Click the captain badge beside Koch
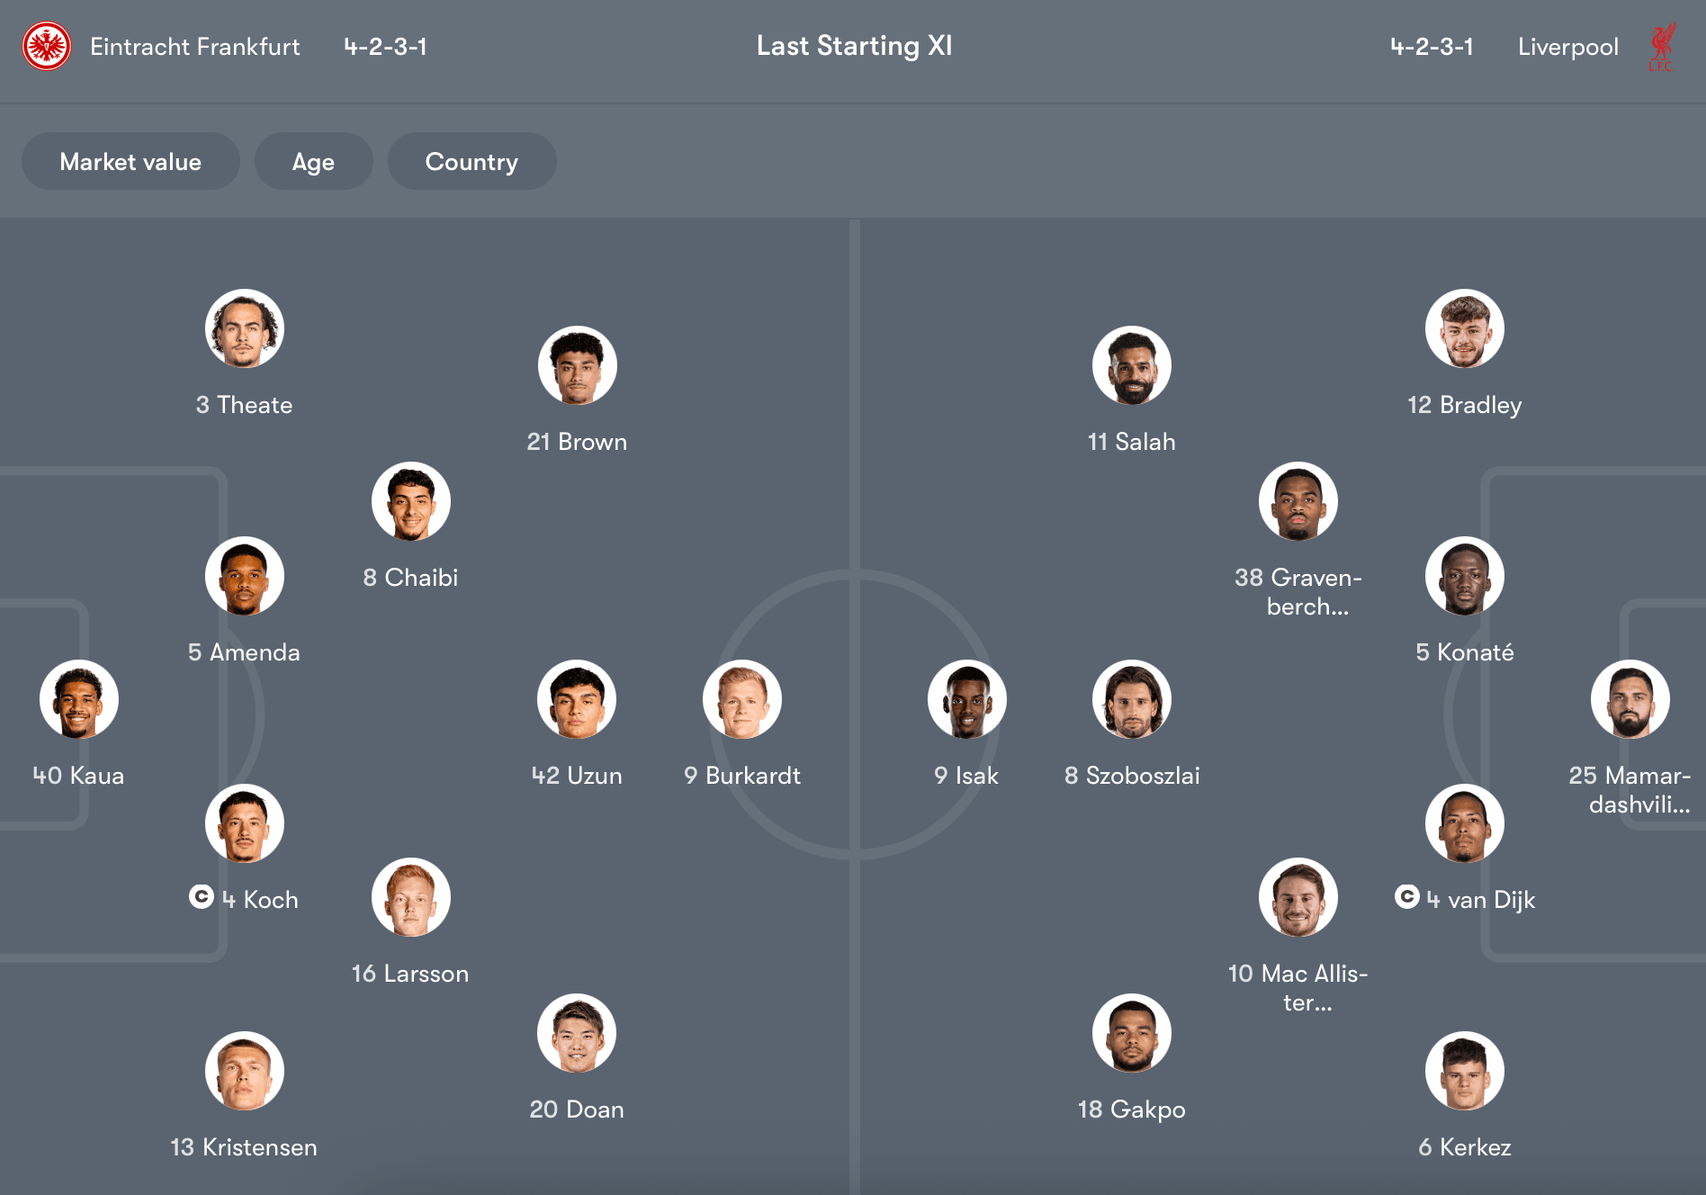Viewport: 1706px width, 1195px height. click(x=201, y=897)
